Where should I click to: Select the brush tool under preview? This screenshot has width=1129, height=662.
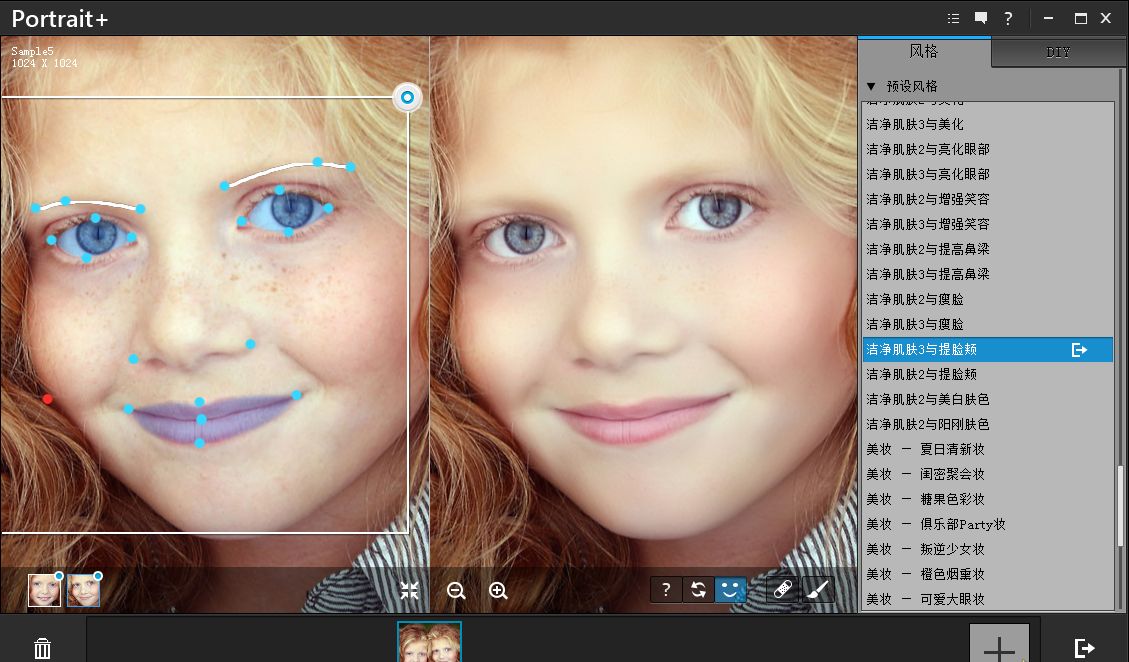[x=817, y=590]
